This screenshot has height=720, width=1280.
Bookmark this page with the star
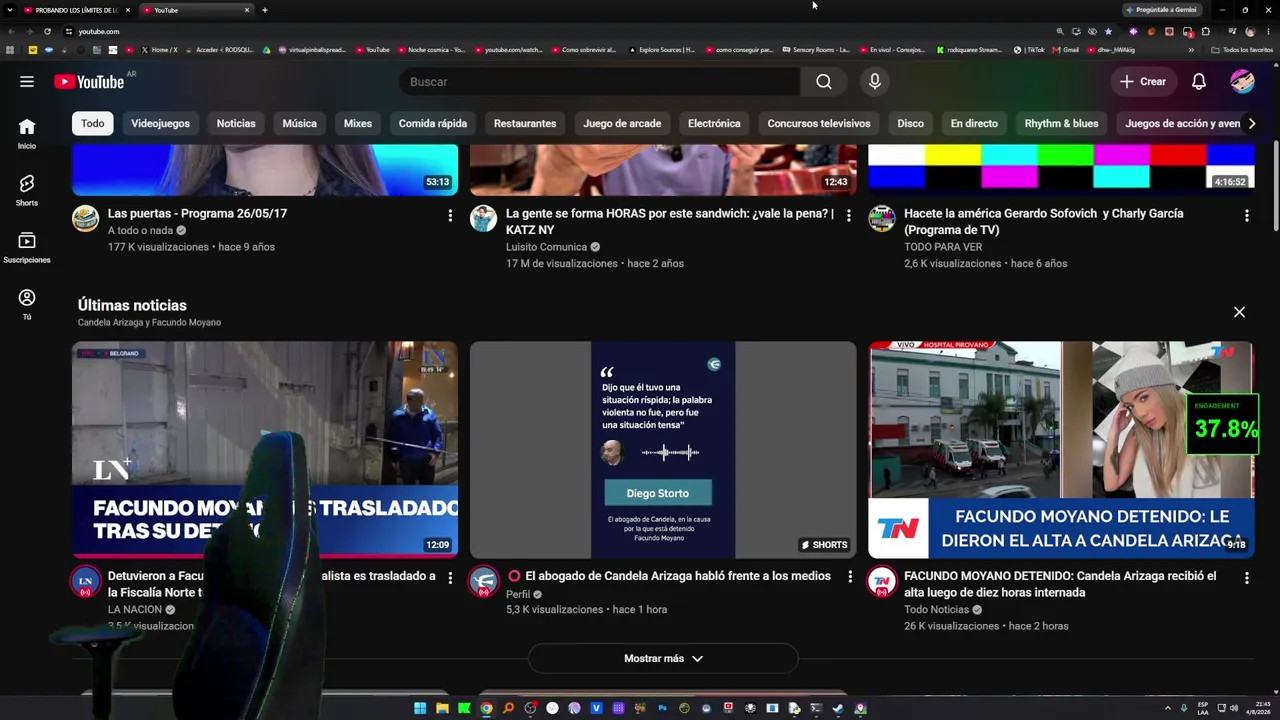[1108, 31]
